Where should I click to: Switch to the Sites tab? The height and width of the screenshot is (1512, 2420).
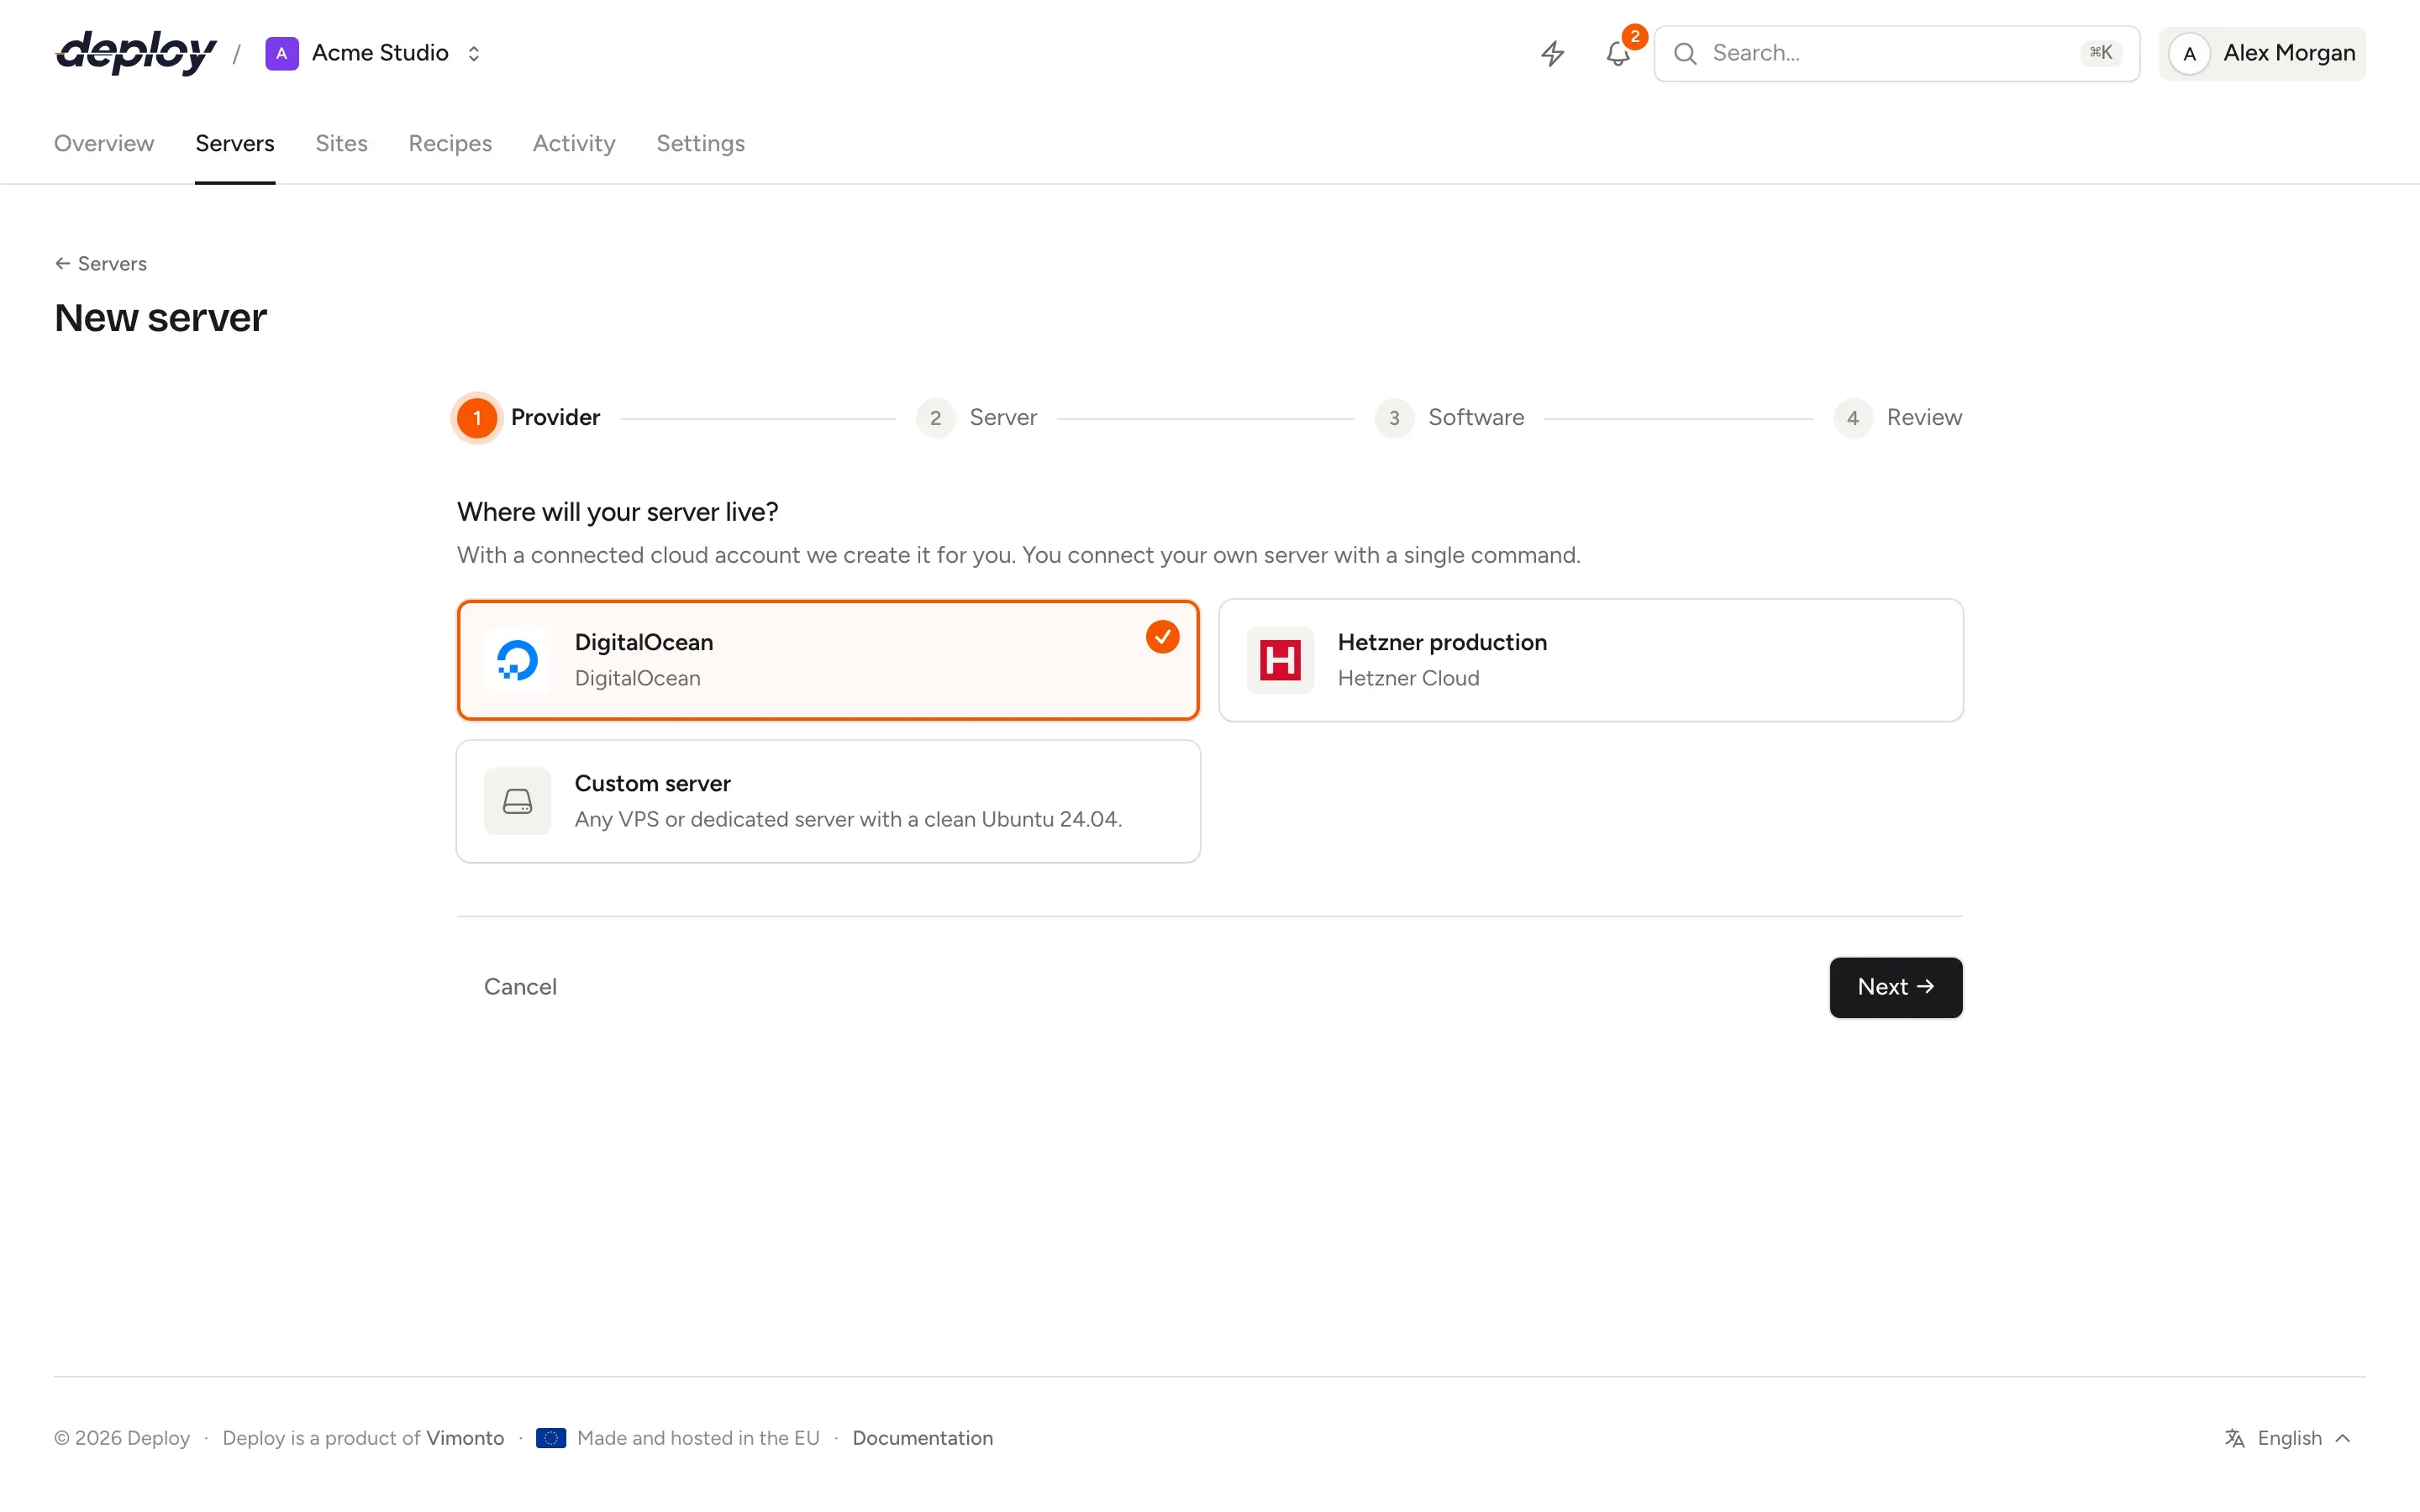point(341,143)
